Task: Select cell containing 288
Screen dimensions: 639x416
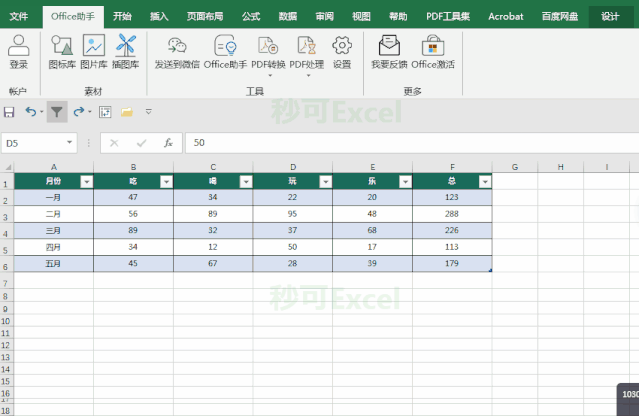Action: [x=452, y=214]
